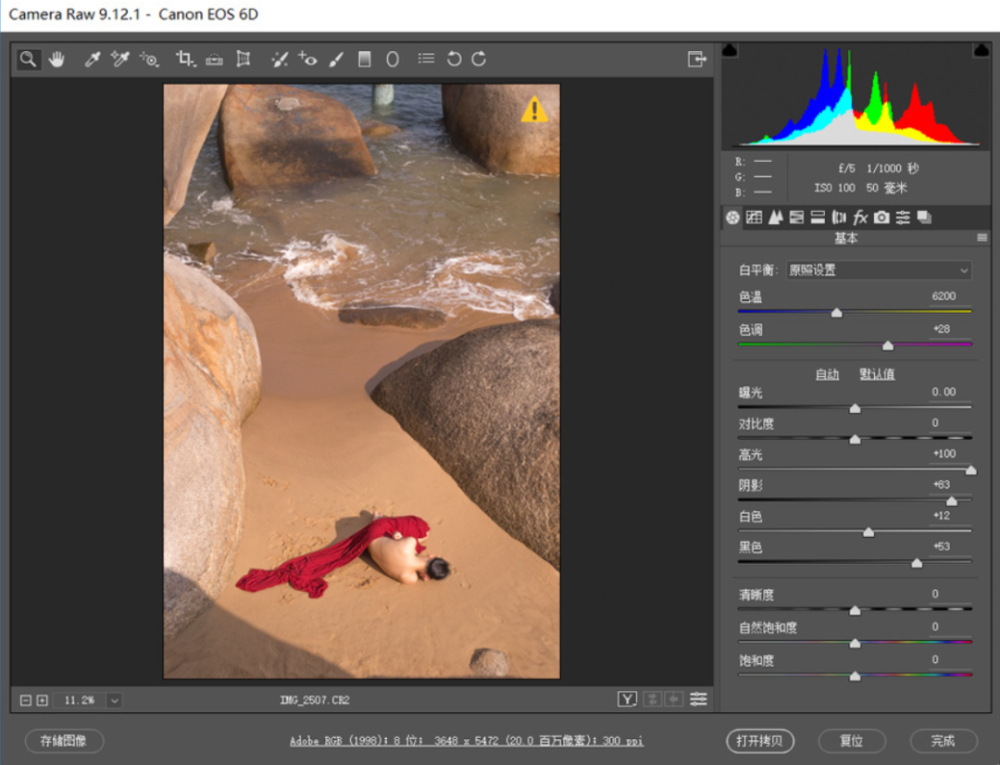This screenshot has width=1000, height=765.
Task: Click the 色温 temperature slider handle
Action: click(x=837, y=313)
